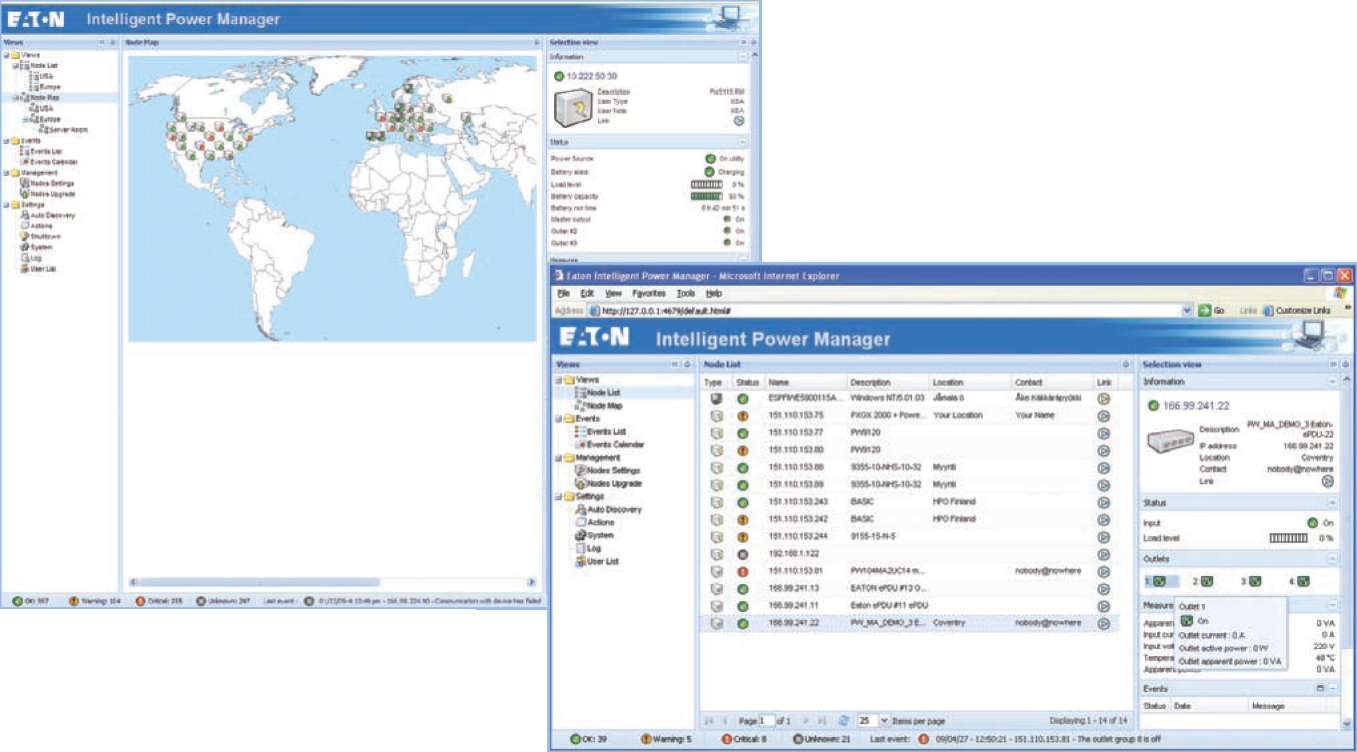Click the Link icon in Information panel
The image size is (1357, 752).
coord(1328,481)
